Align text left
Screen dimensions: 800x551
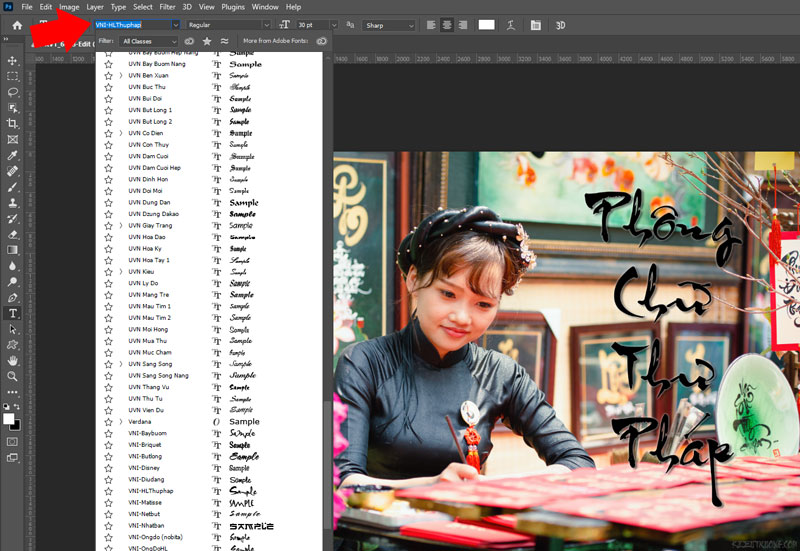[x=431, y=25]
